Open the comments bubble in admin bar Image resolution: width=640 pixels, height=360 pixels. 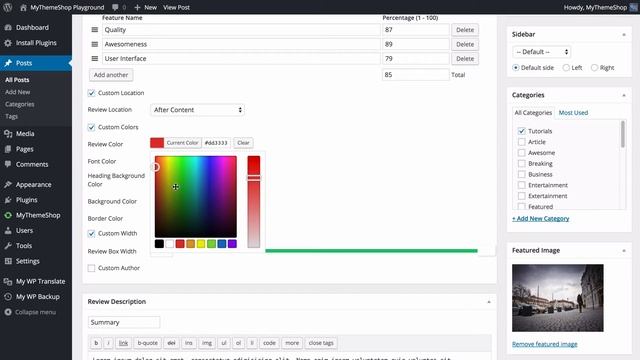tap(116, 7)
